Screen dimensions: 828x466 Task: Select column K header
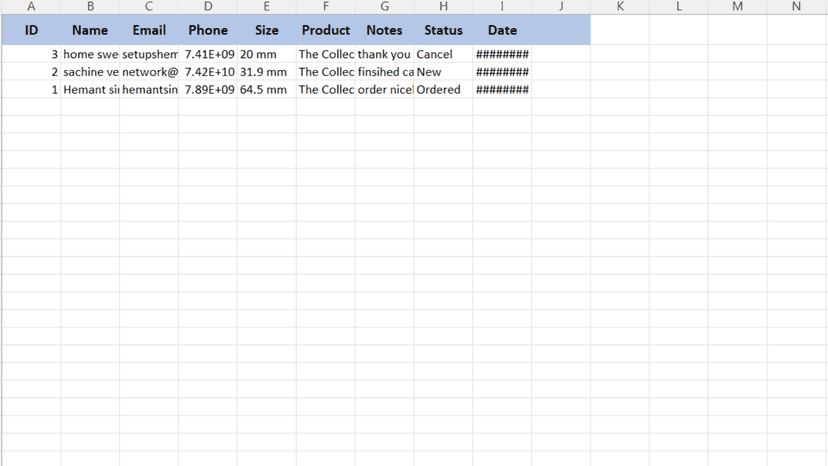(x=620, y=6)
